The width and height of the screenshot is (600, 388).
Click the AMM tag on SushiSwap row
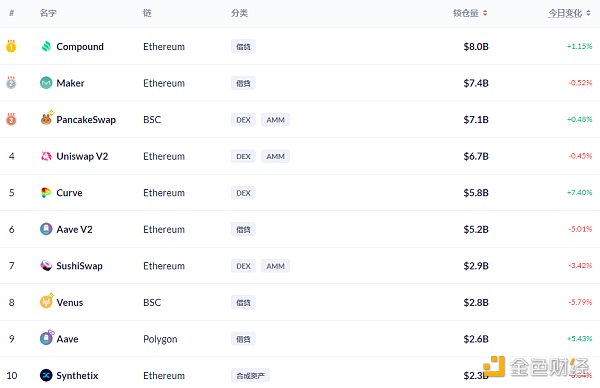click(276, 266)
